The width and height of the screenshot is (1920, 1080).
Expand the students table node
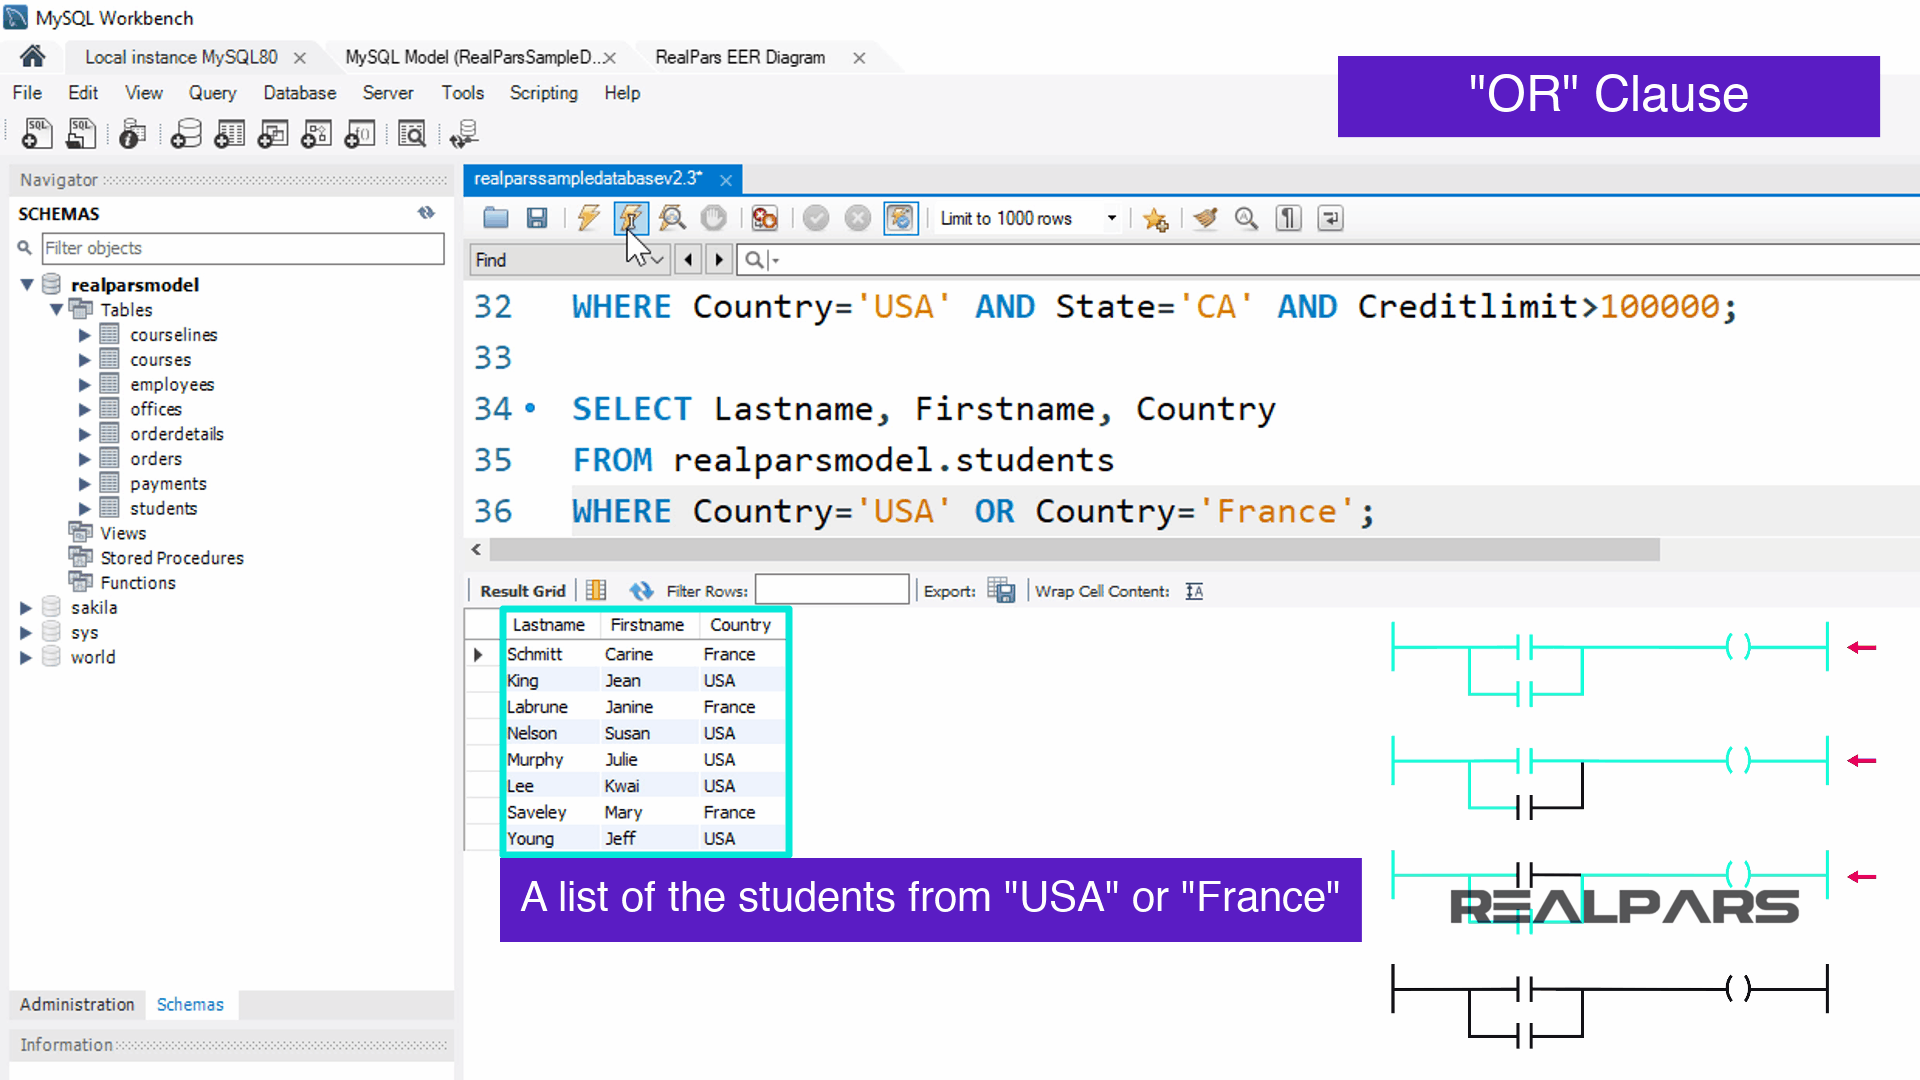[85, 509]
